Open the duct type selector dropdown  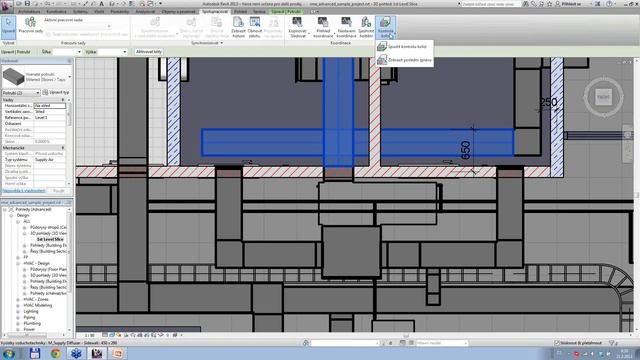[70, 77]
